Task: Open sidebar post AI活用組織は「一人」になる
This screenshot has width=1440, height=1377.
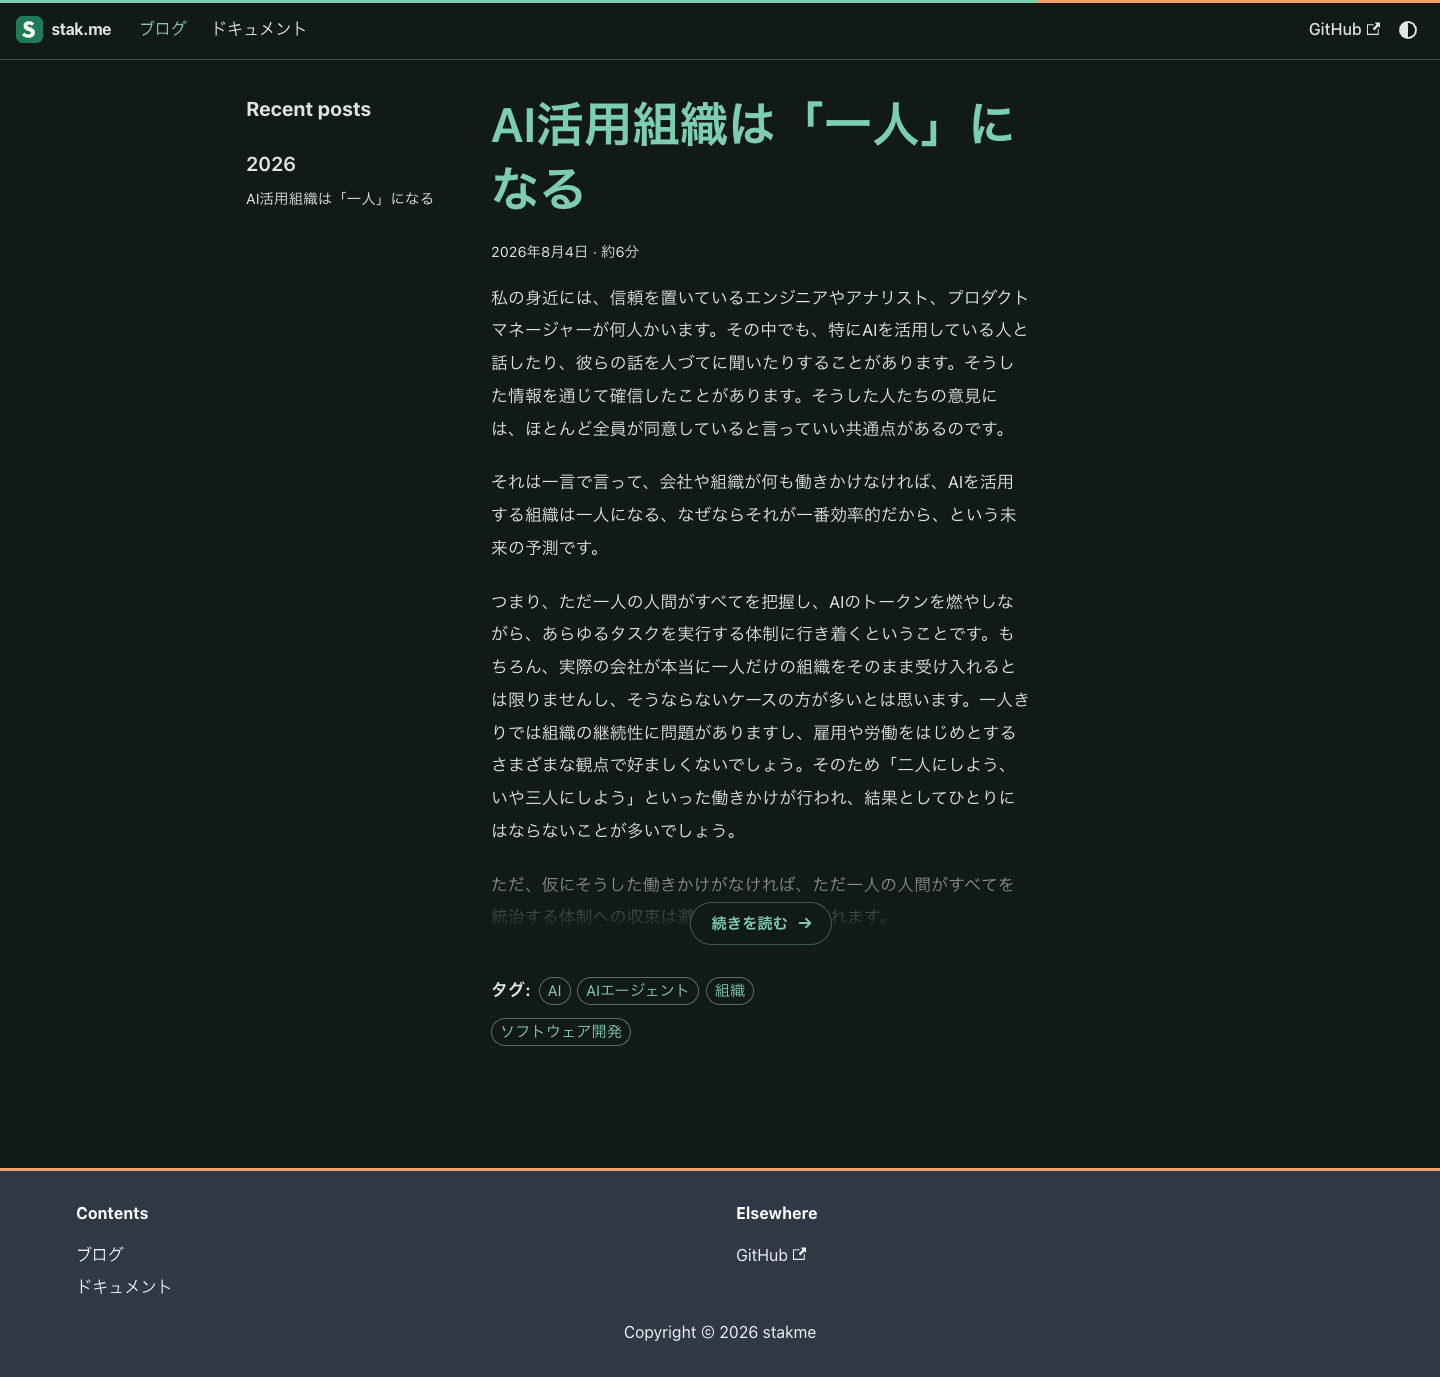Action: pos(340,199)
